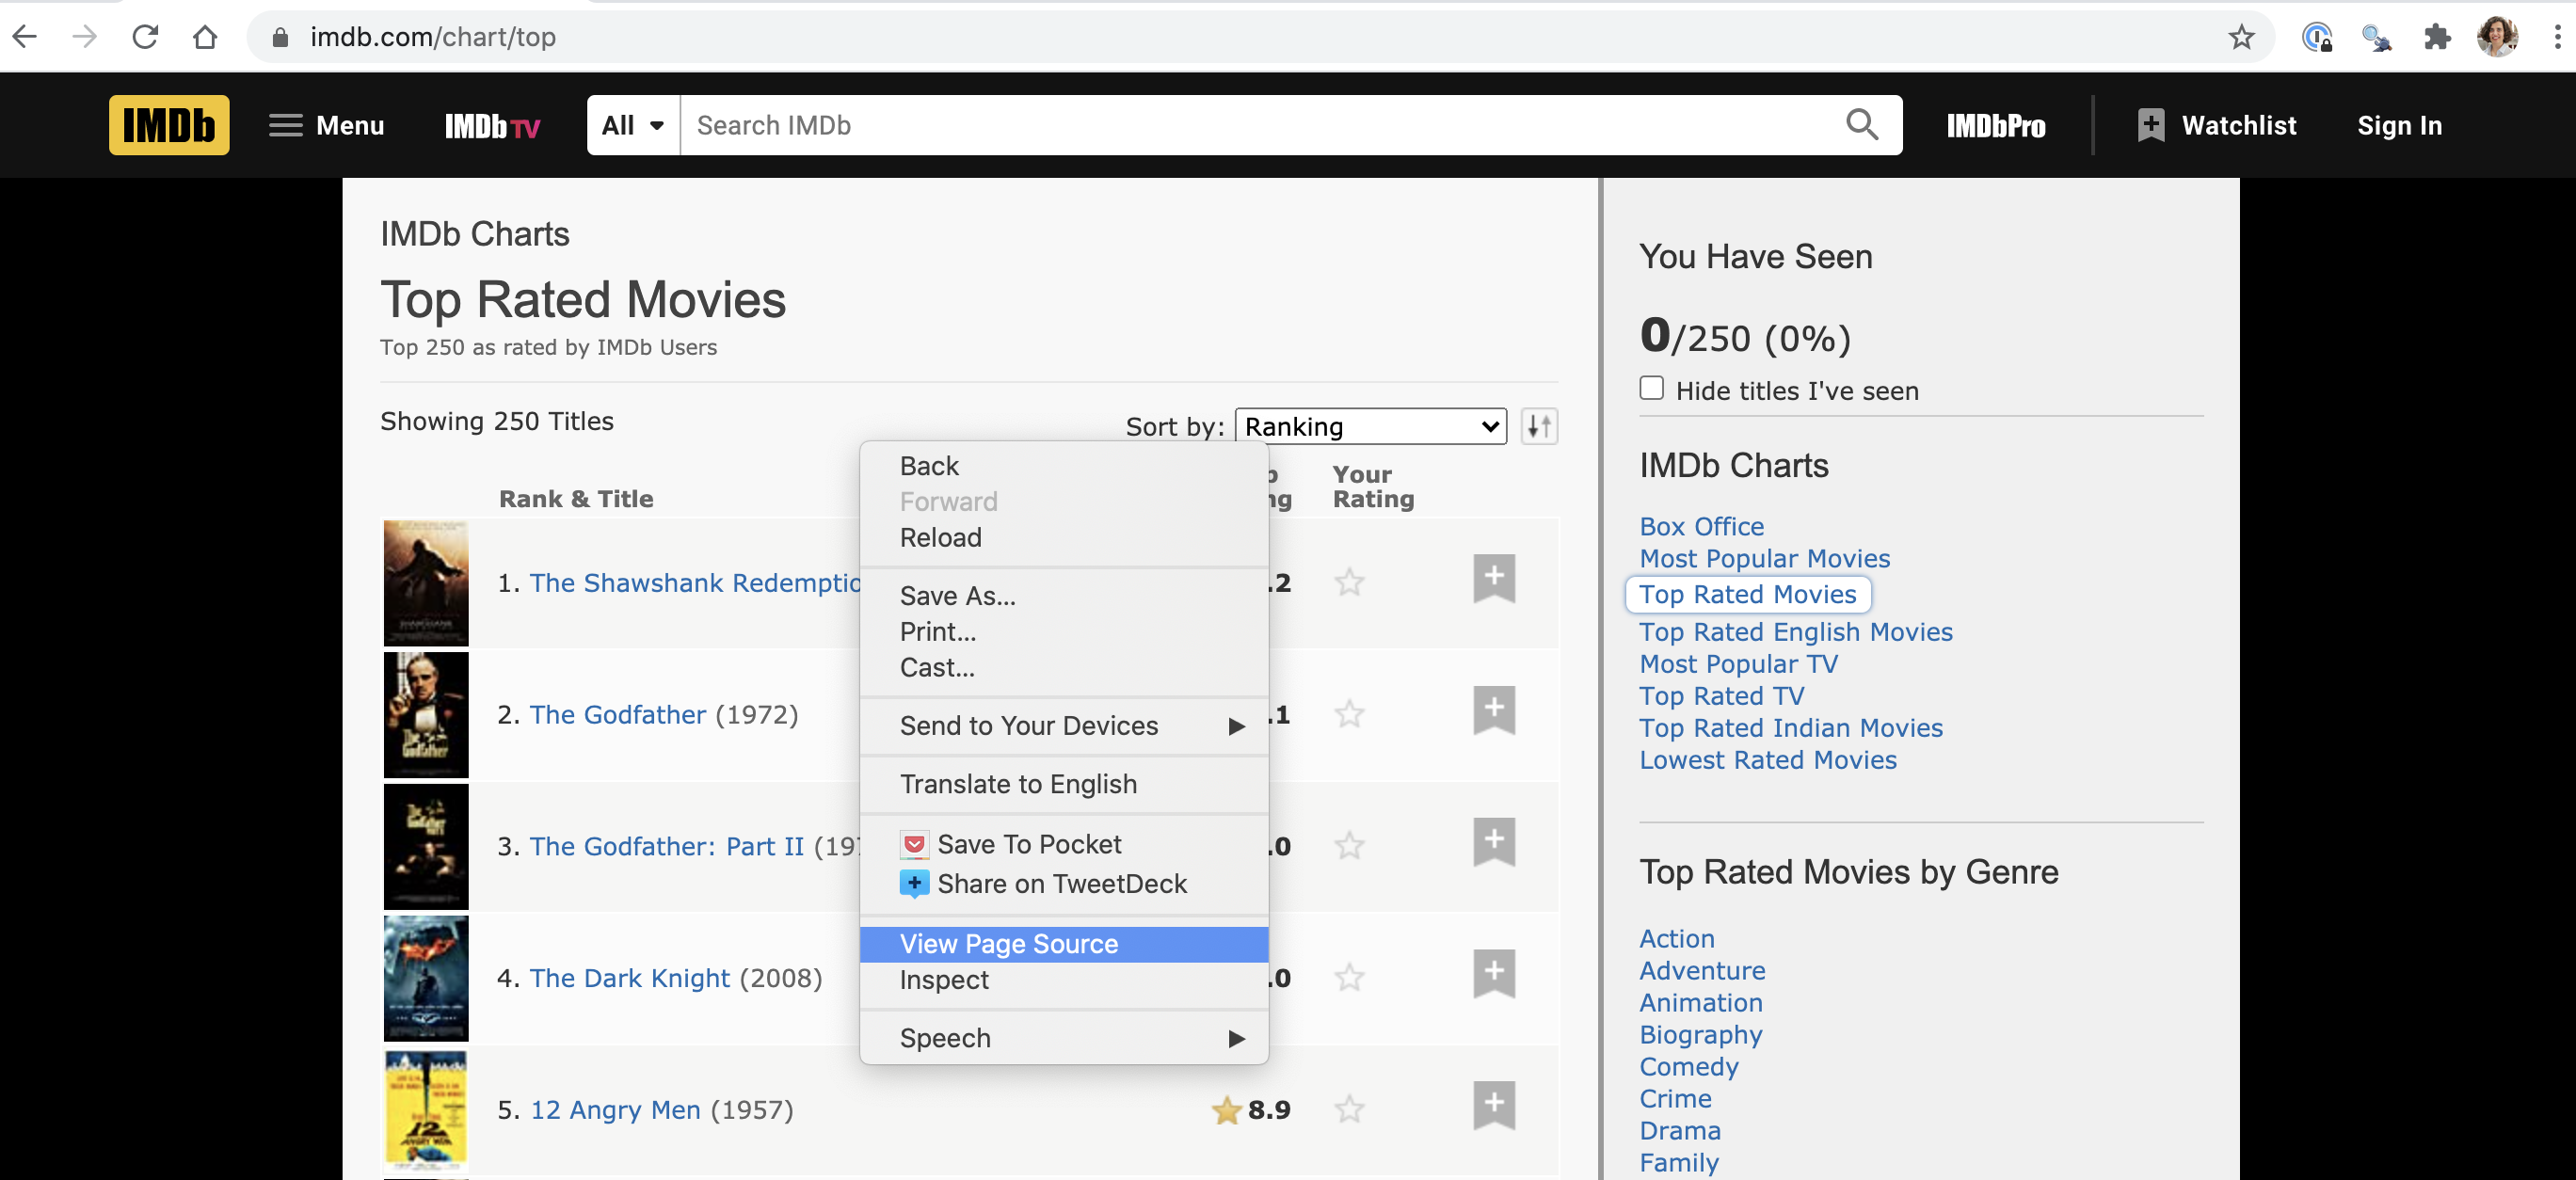Image resolution: width=2576 pixels, height=1180 pixels.
Task: Open 12 Angry Men title link
Action: tap(615, 1110)
